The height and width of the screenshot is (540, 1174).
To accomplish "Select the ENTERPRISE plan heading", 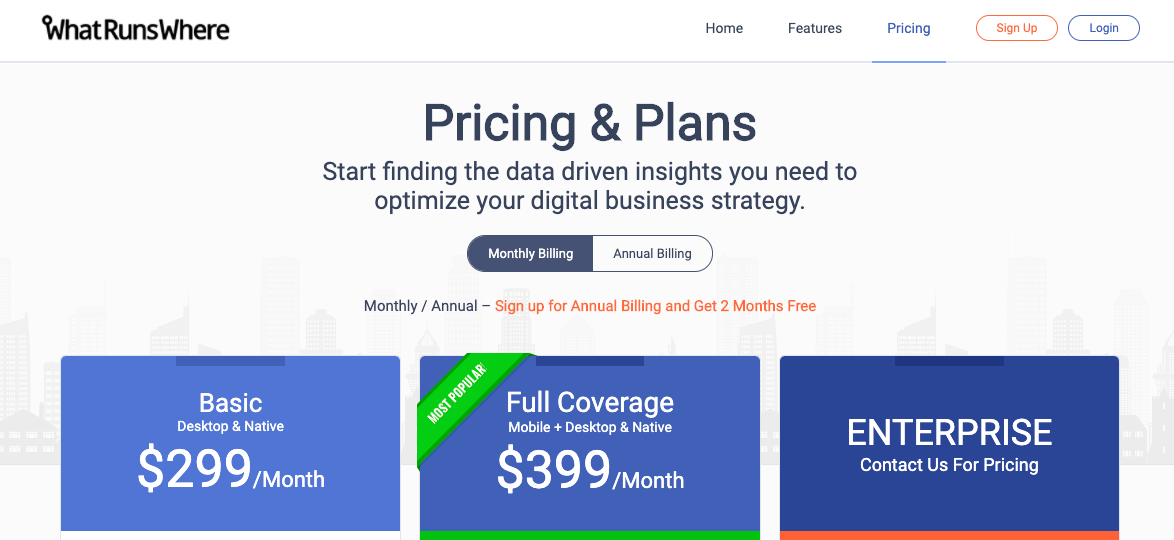I will [x=949, y=433].
